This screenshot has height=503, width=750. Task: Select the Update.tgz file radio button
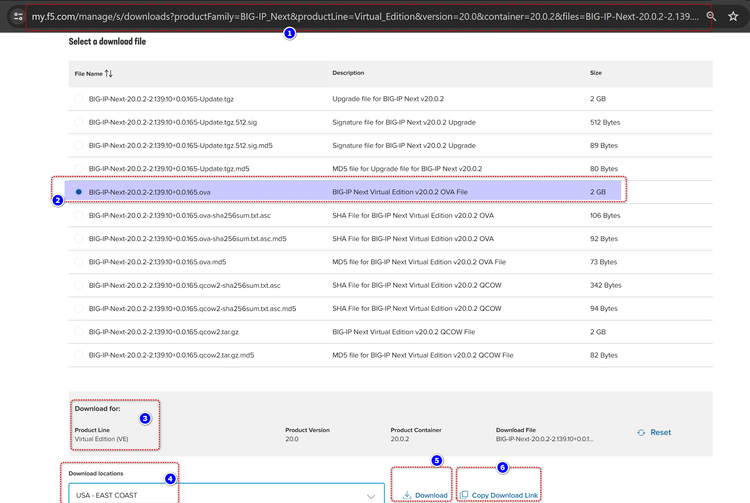79,99
